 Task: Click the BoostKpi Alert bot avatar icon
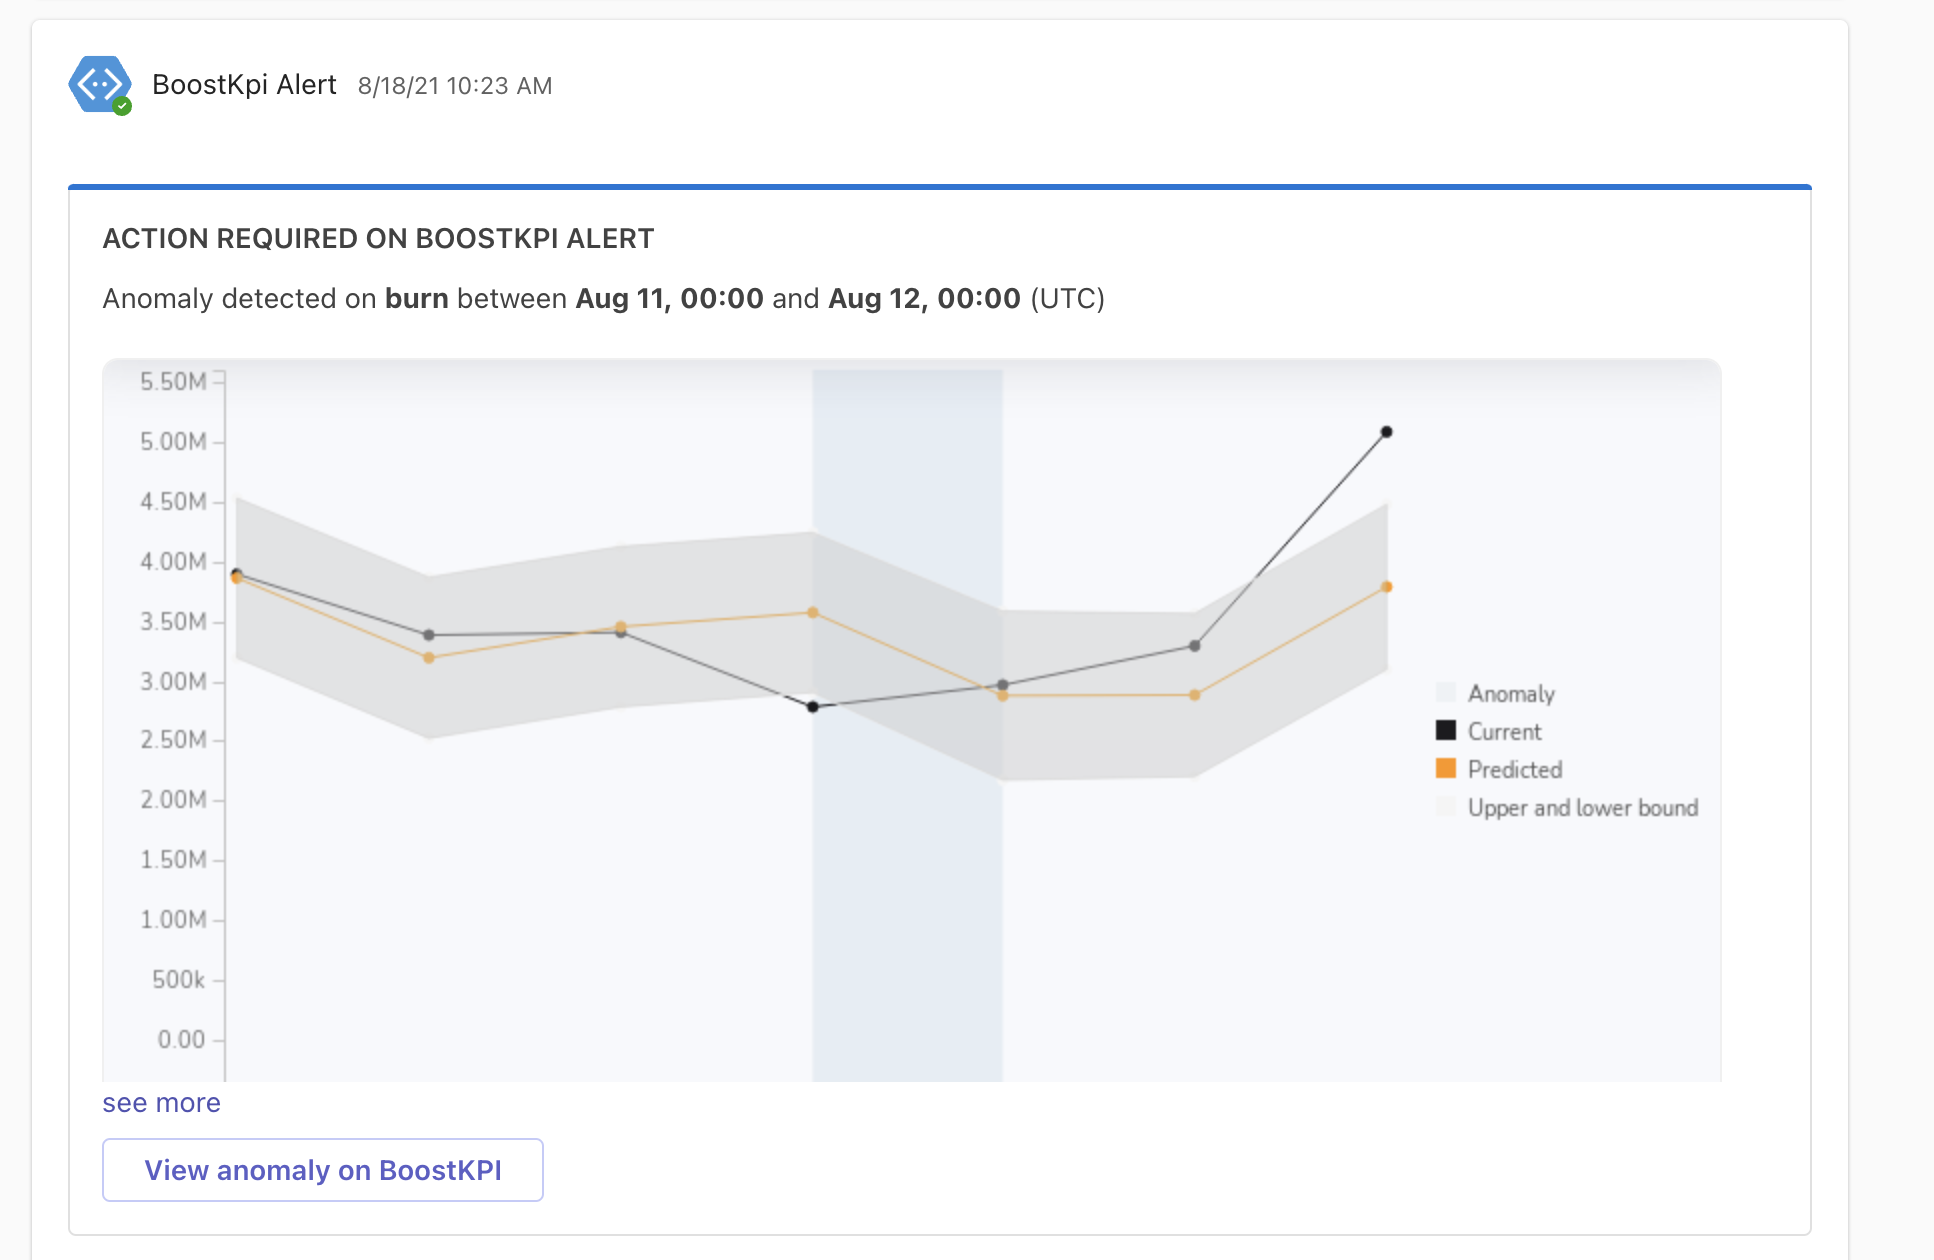(x=100, y=84)
